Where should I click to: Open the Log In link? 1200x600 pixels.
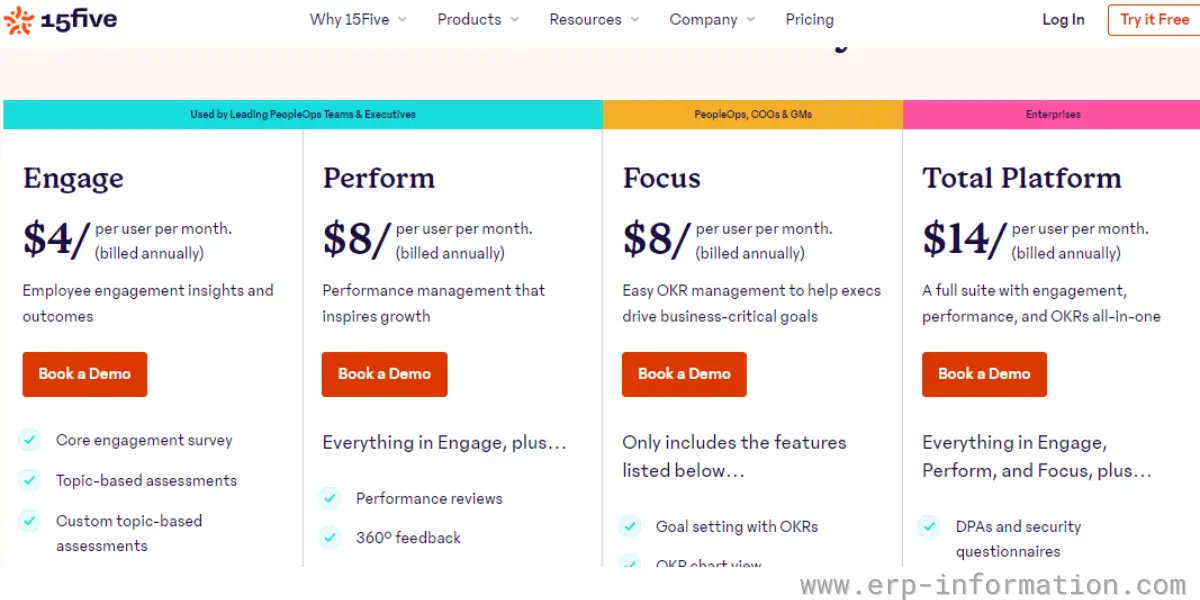1063,20
